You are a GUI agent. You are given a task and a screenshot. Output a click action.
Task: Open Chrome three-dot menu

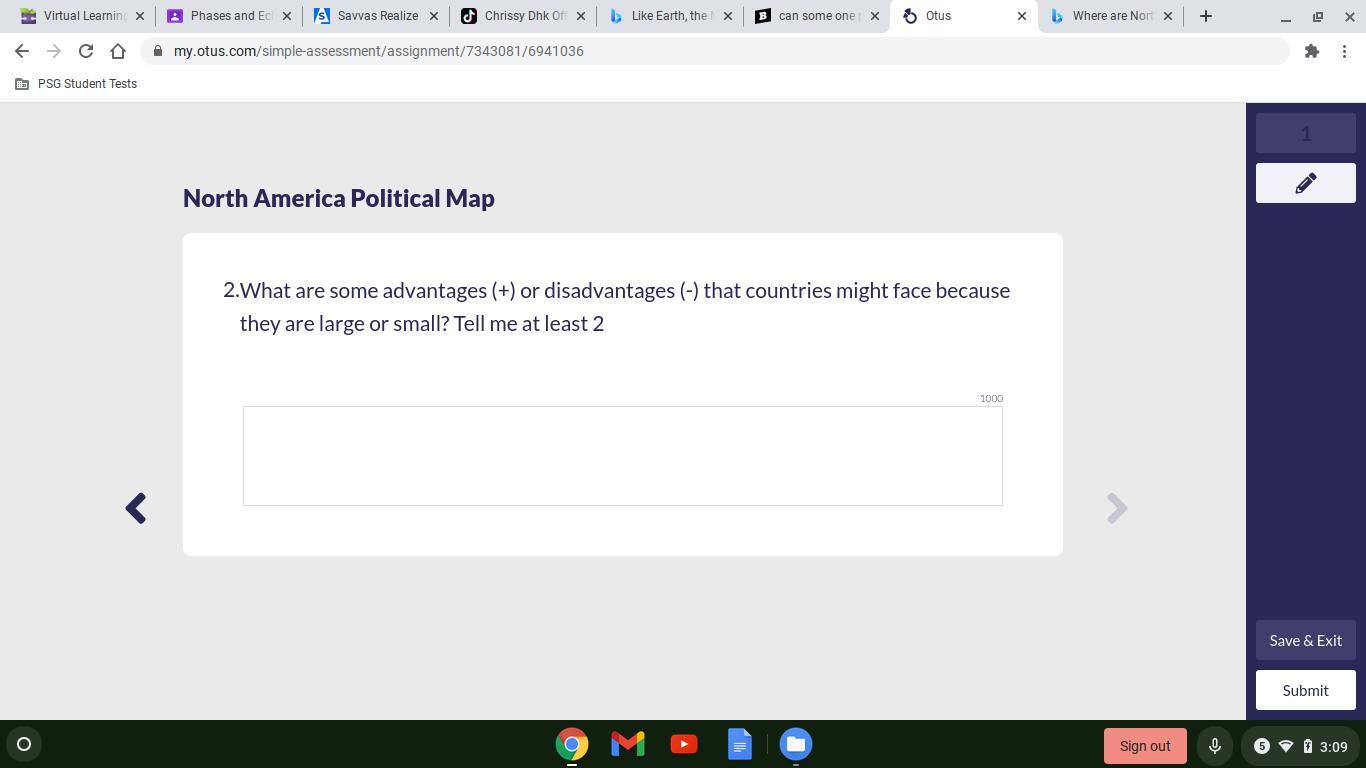(x=1344, y=51)
